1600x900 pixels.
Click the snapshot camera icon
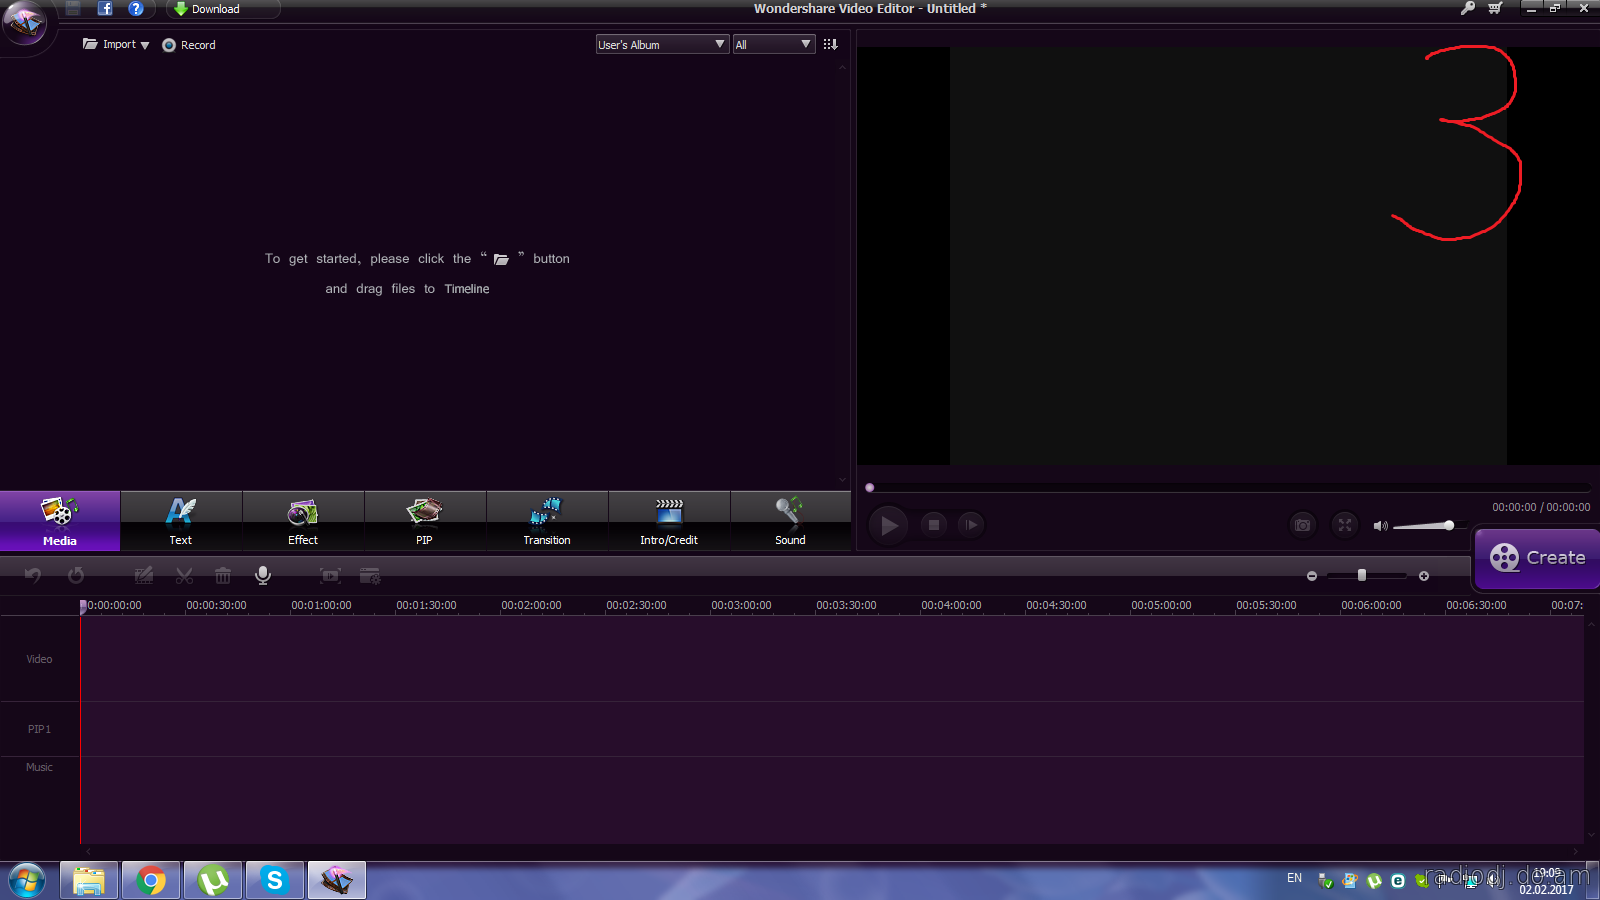1303,524
